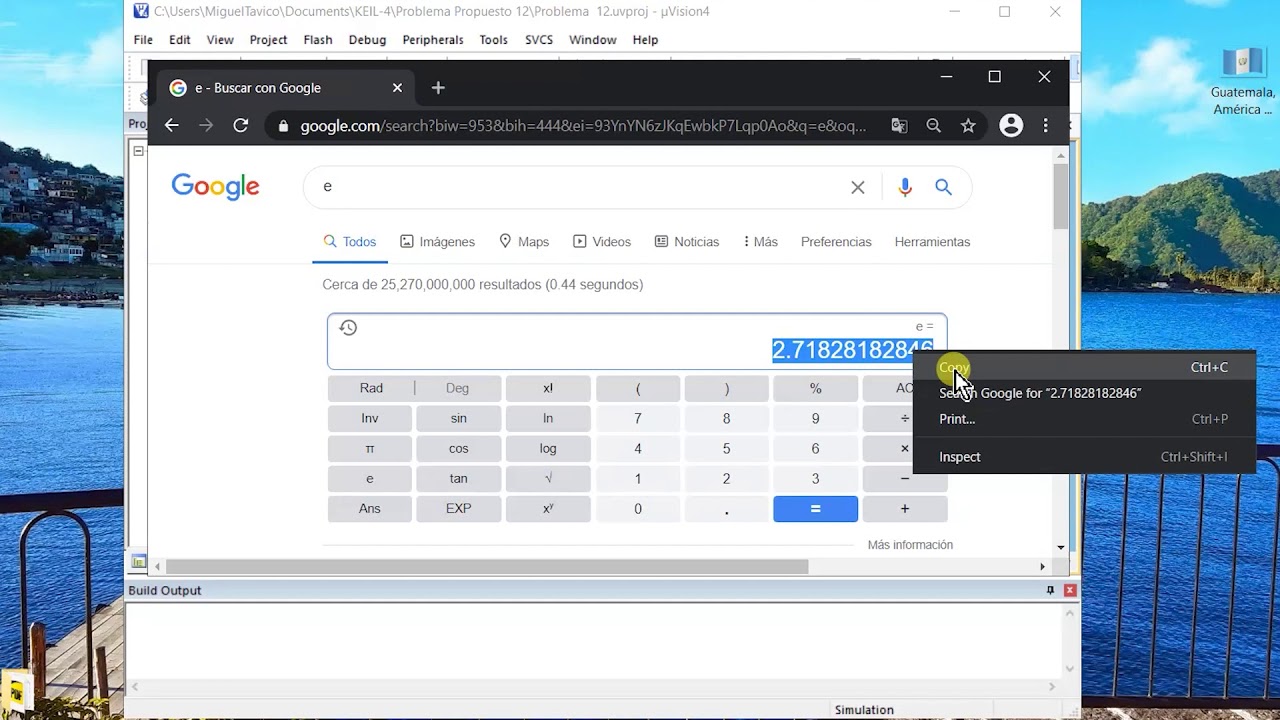This screenshot has height=720, width=1280.
Task: Open Preferencias link
Action: tap(836, 242)
